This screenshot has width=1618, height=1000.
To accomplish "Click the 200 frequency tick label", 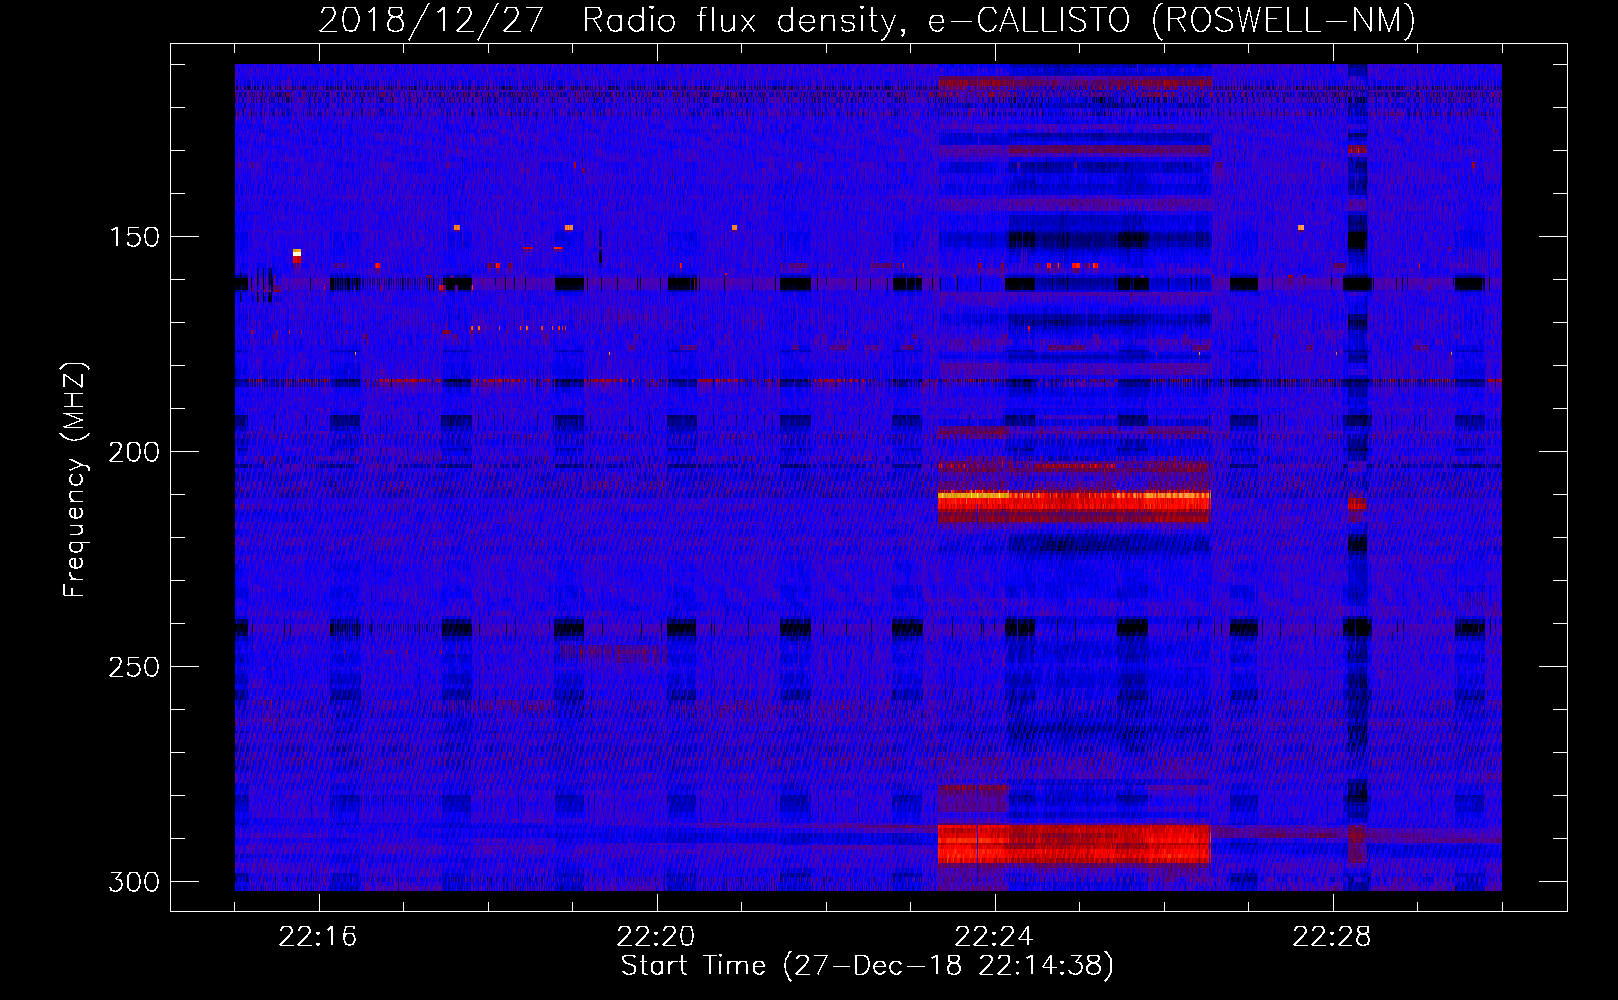I will 134,452.
